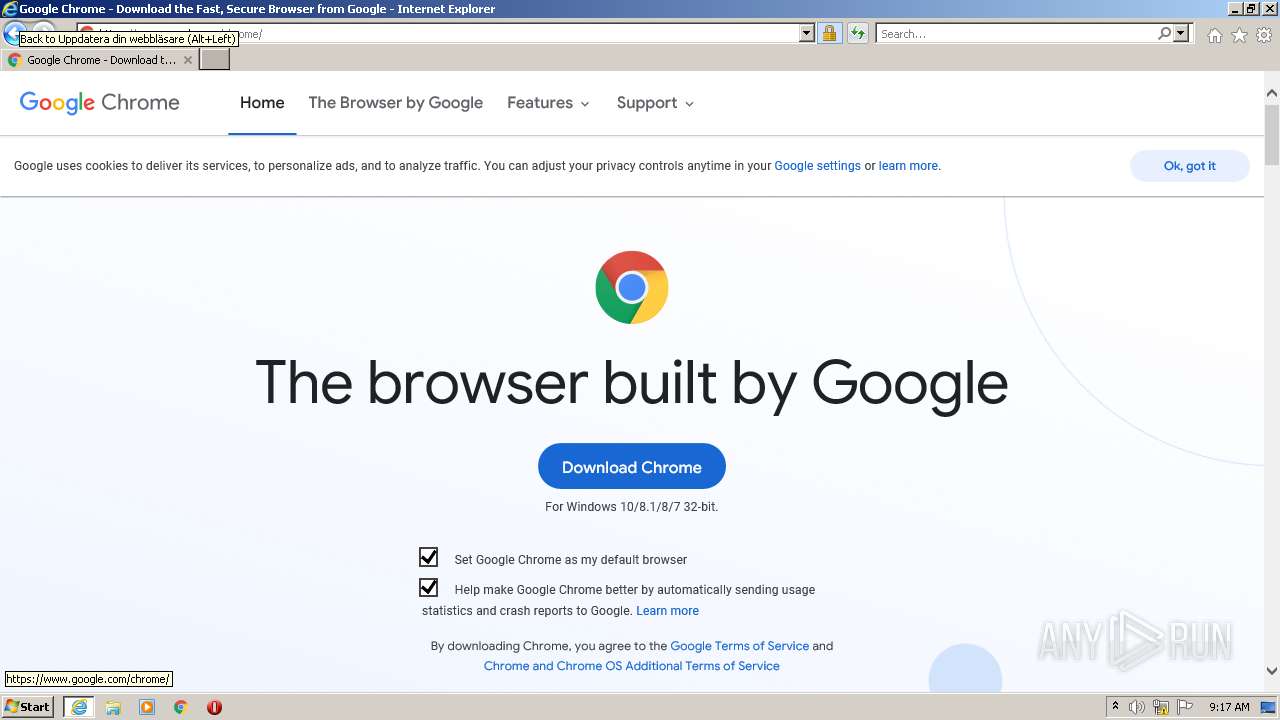This screenshot has width=1280, height=720.
Task: Click the network tray icon
Action: 1161,707
